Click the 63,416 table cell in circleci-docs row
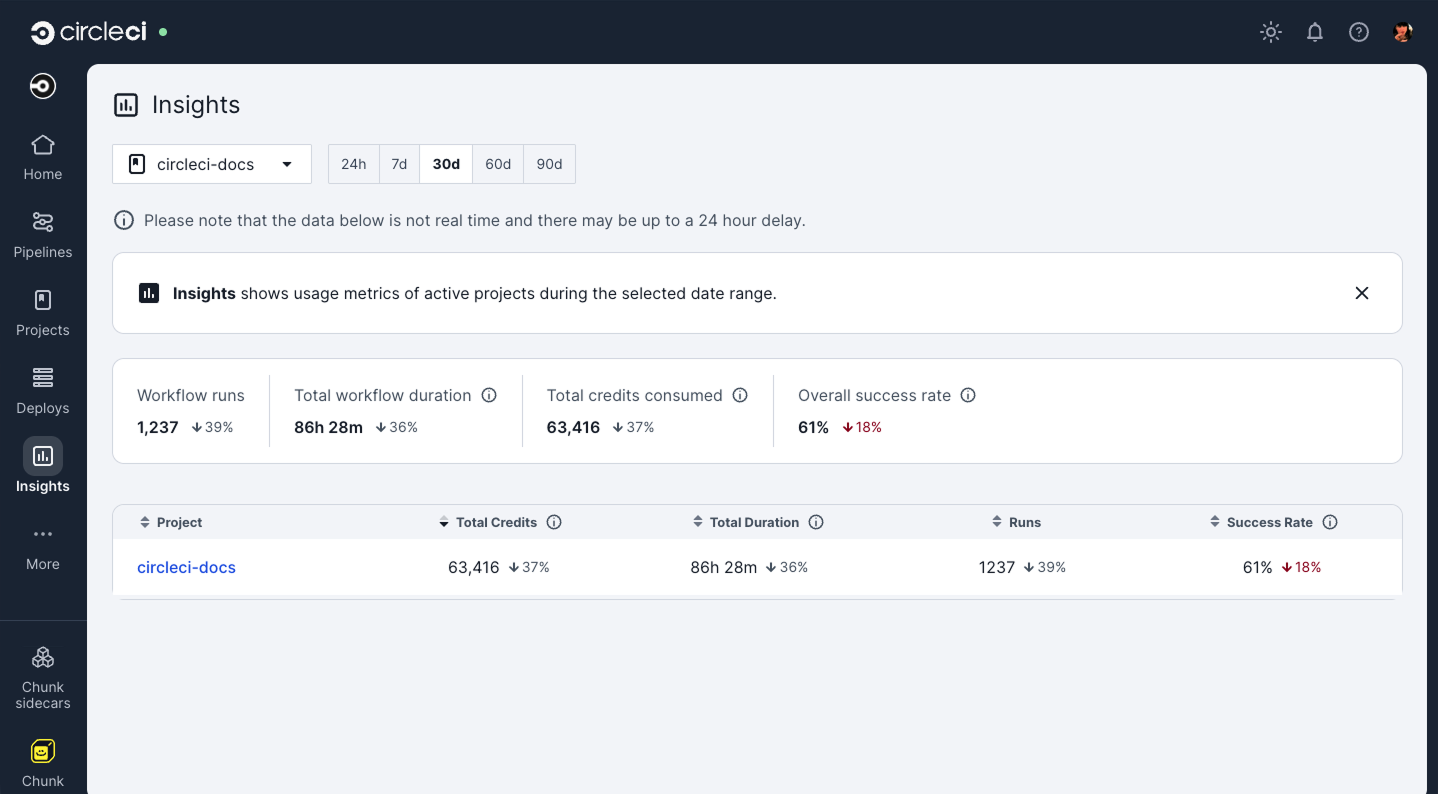The height and width of the screenshot is (794, 1438). click(x=474, y=567)
